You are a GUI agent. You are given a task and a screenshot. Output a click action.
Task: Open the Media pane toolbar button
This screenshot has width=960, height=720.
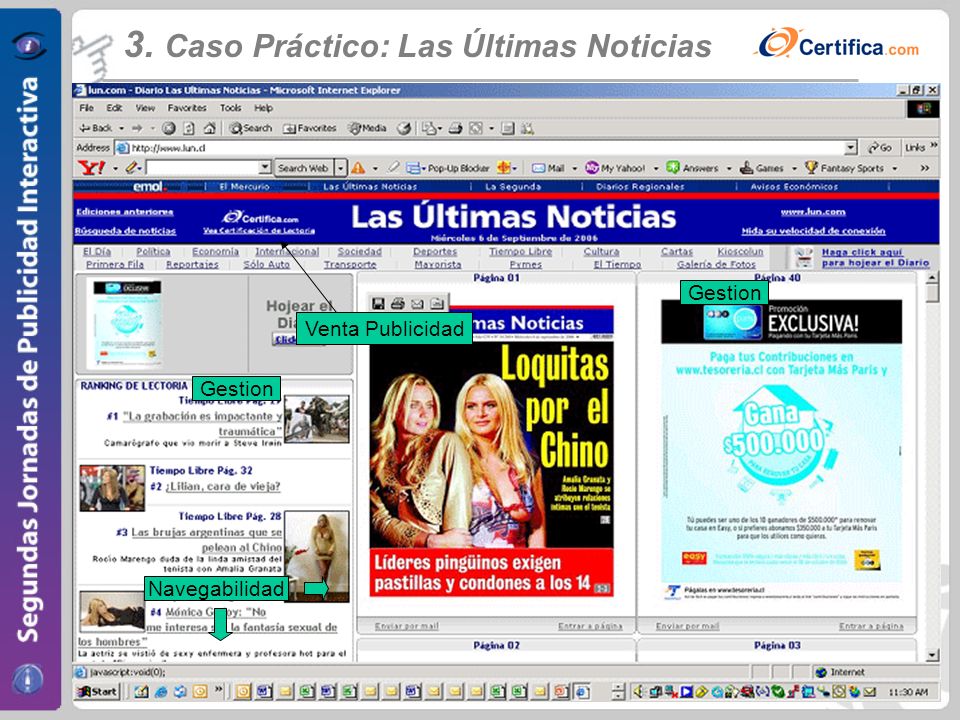point(367,128)
